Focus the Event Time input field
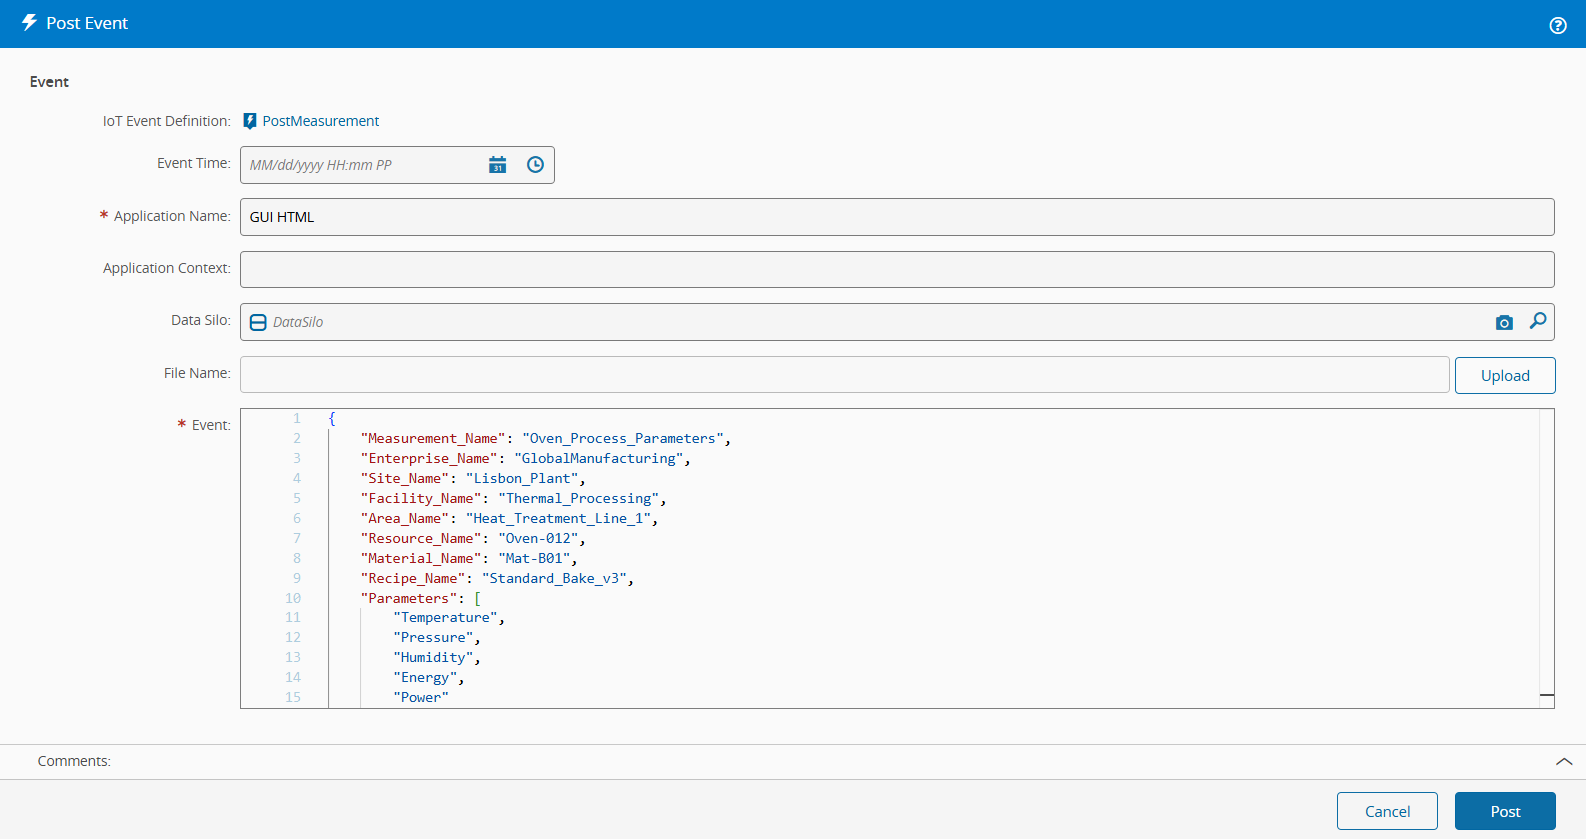This screenshot has height=839, width=1586. tap(360, 165)
